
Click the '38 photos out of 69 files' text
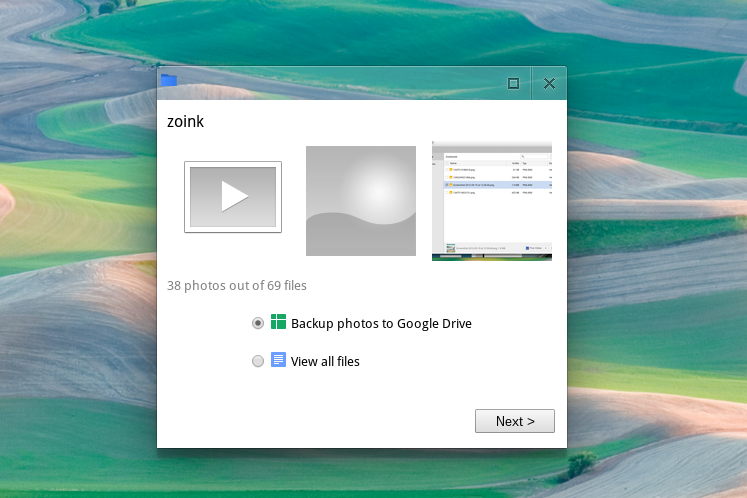point(237,285)
